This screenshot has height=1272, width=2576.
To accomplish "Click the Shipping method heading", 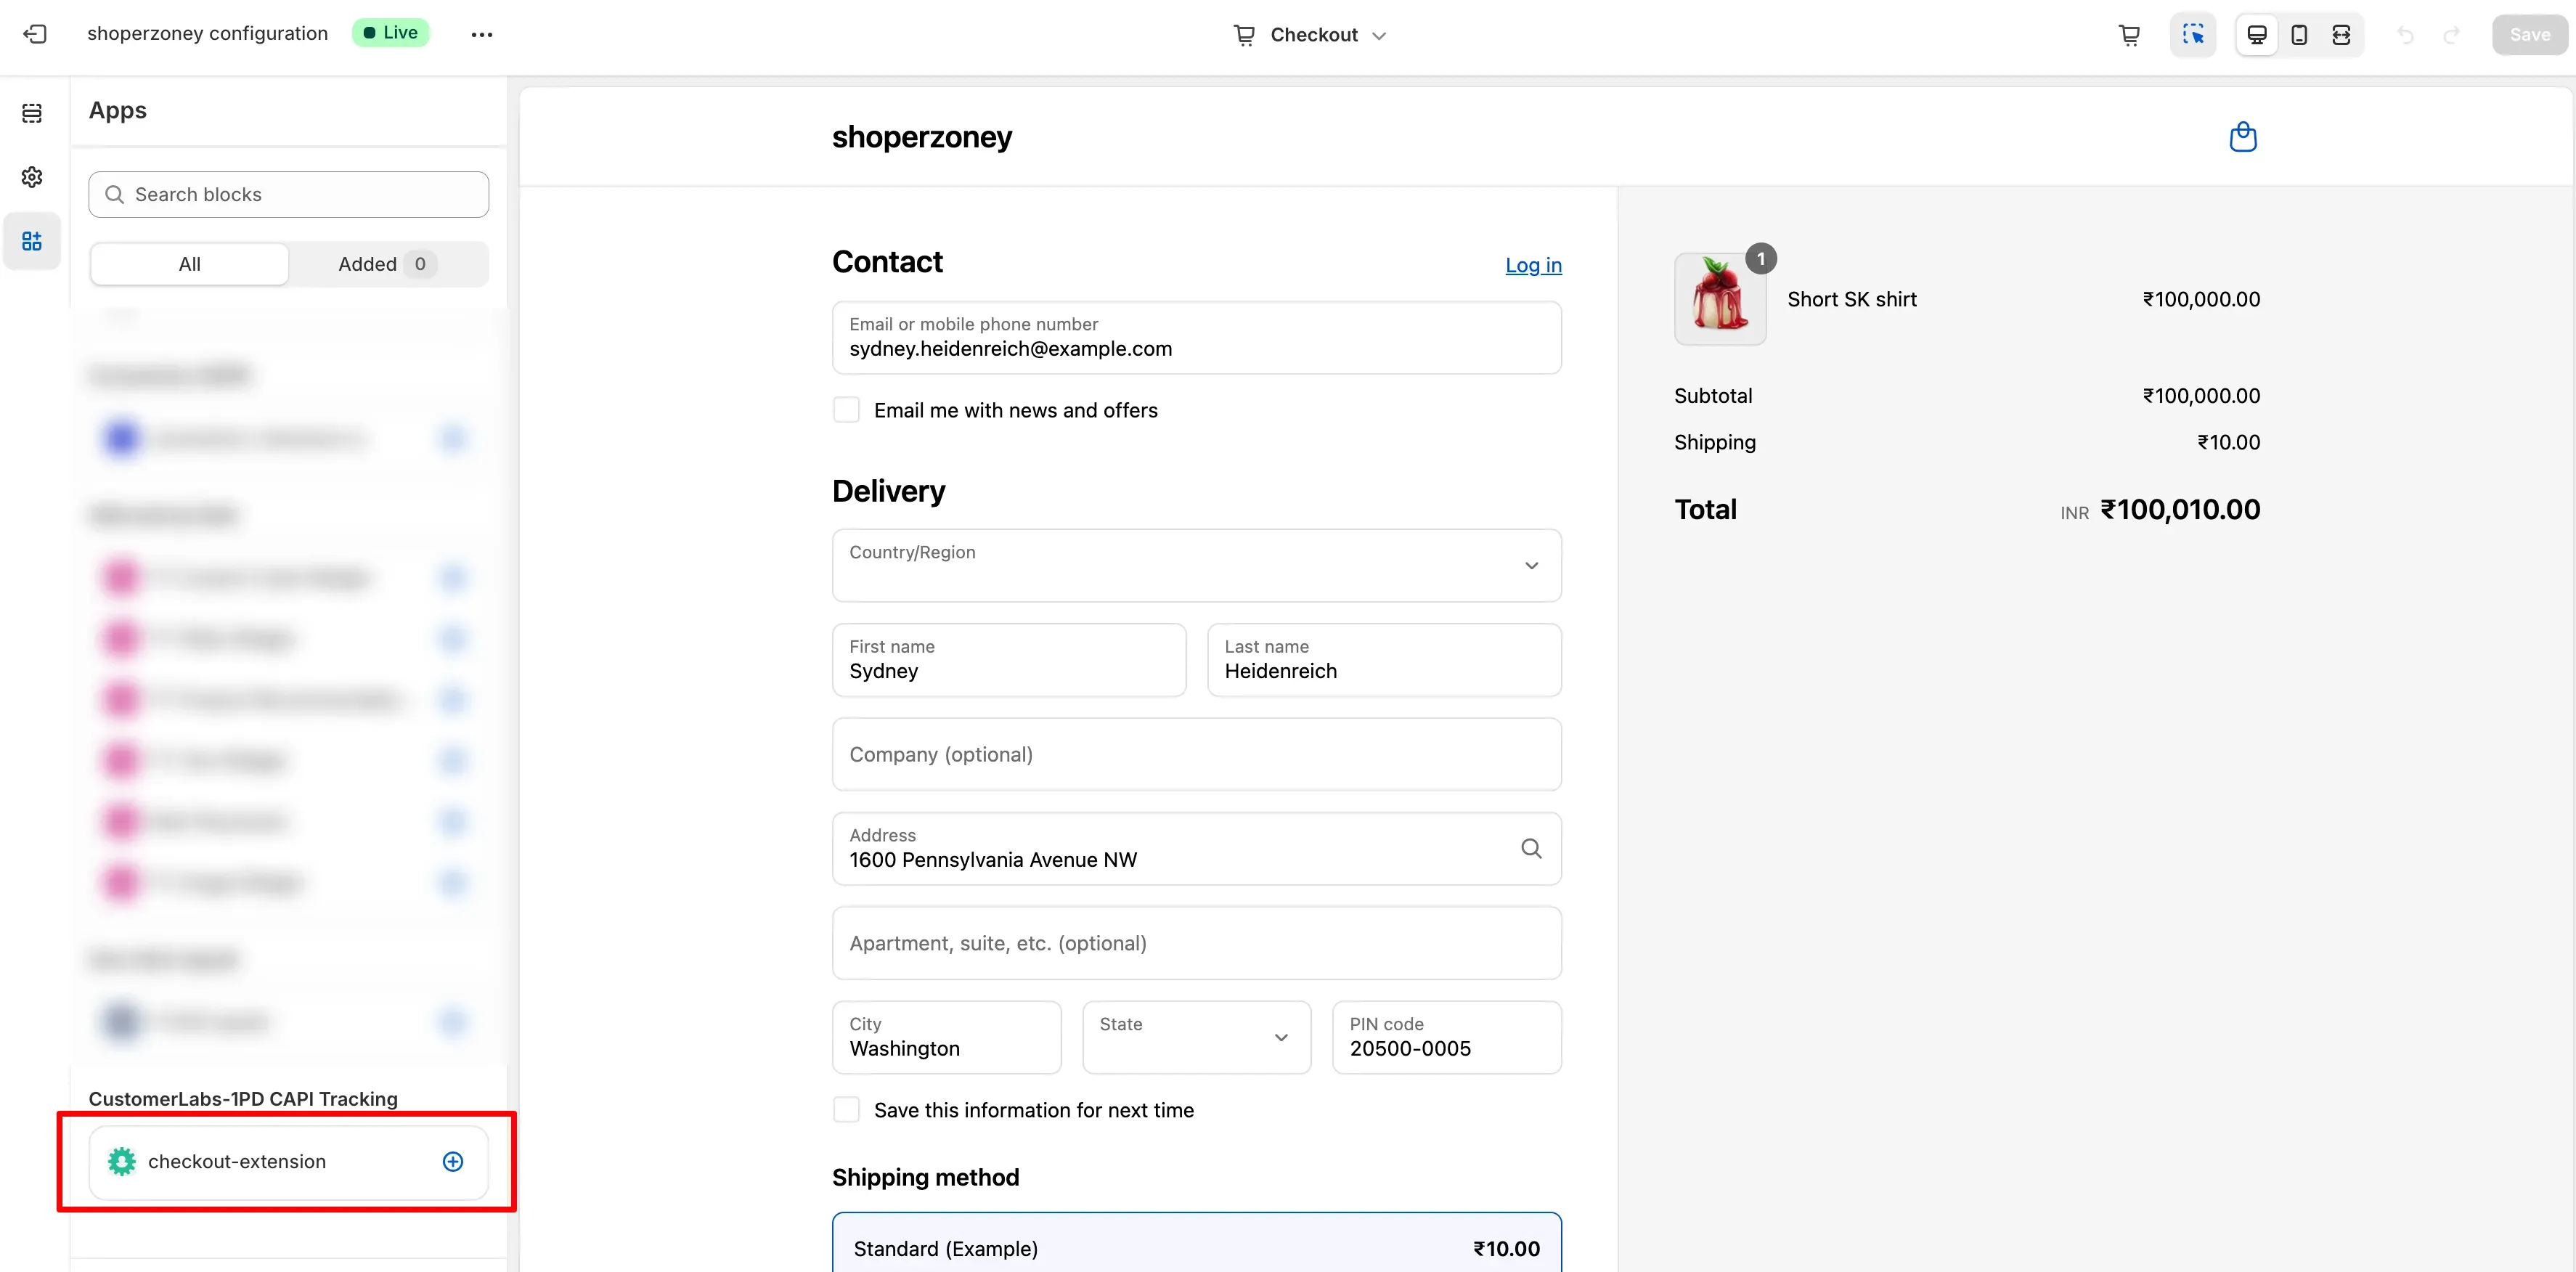I will pyautogui.click(x=925, y=1177).
